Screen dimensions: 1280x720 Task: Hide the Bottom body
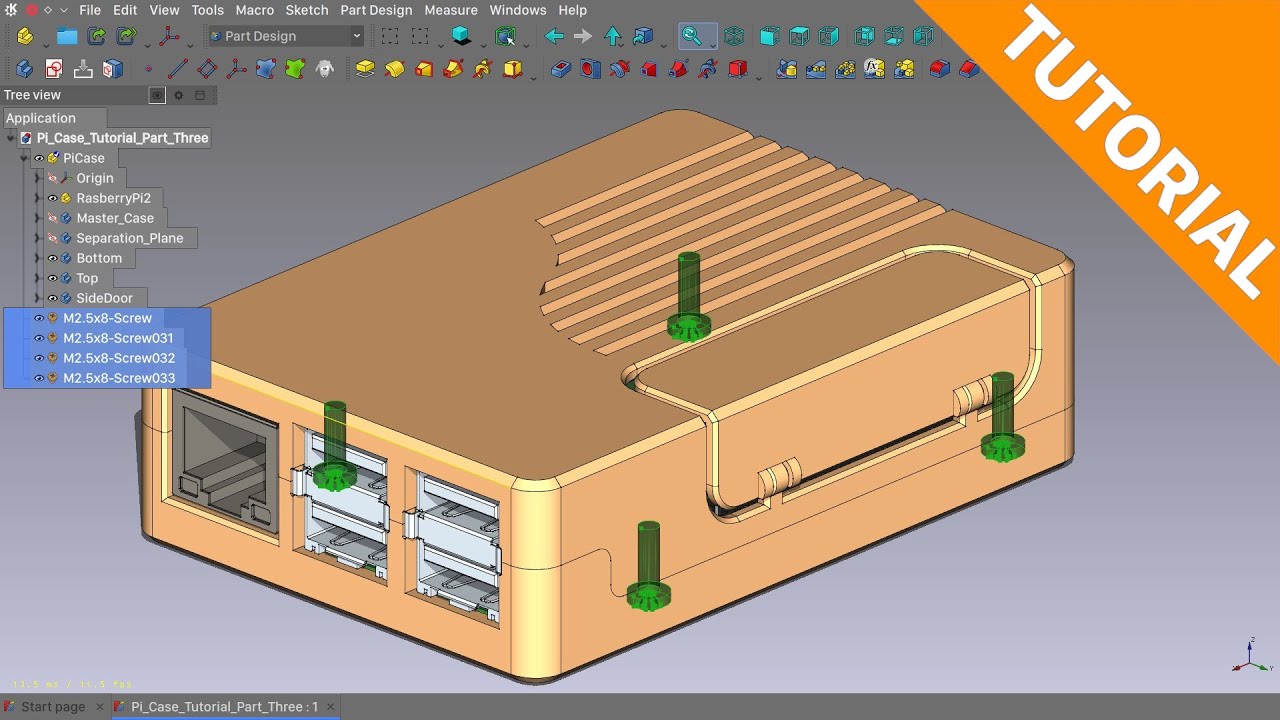point(53,258)
